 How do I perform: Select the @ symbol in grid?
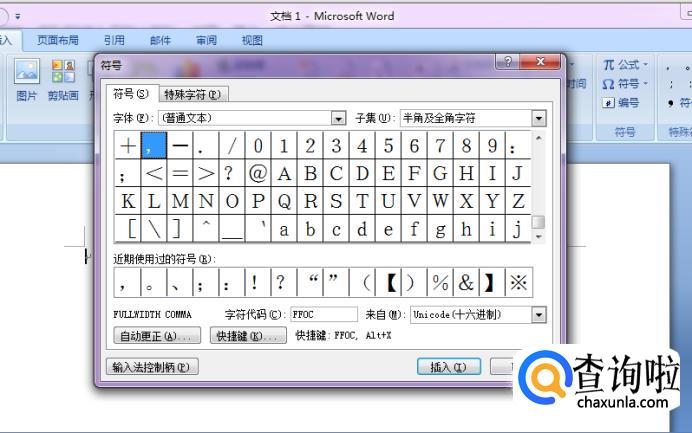click(x=258, y=173)
